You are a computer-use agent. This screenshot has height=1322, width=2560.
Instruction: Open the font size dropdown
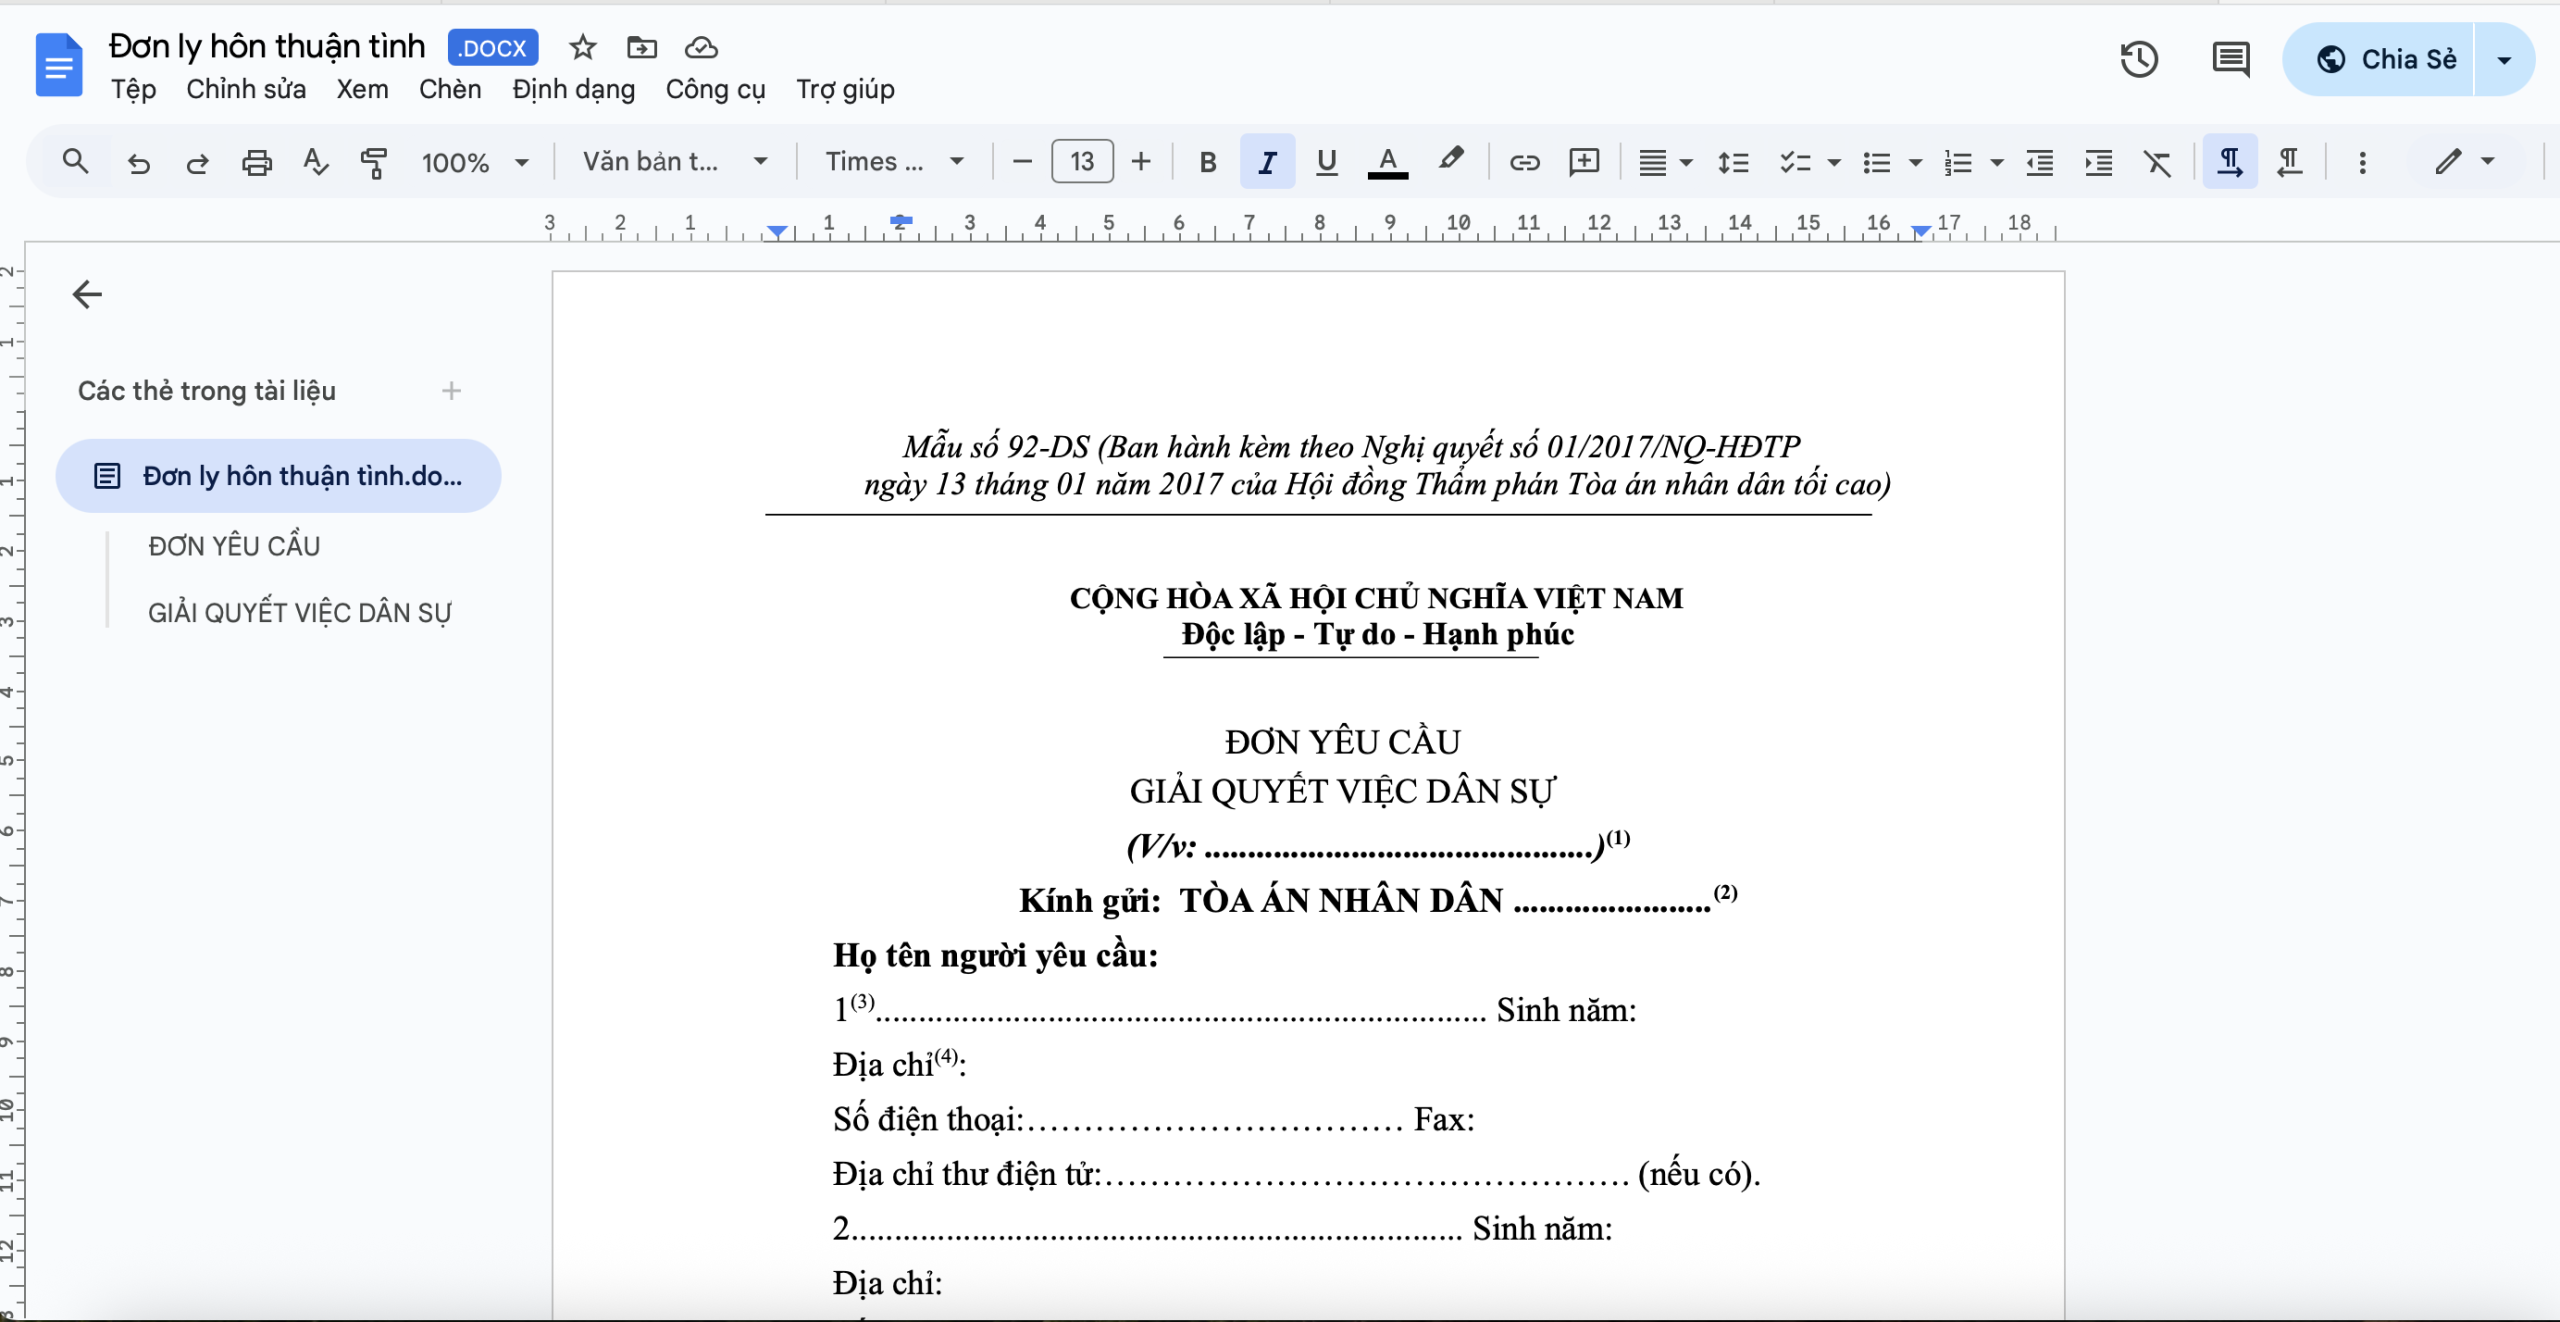(1081, 161)
